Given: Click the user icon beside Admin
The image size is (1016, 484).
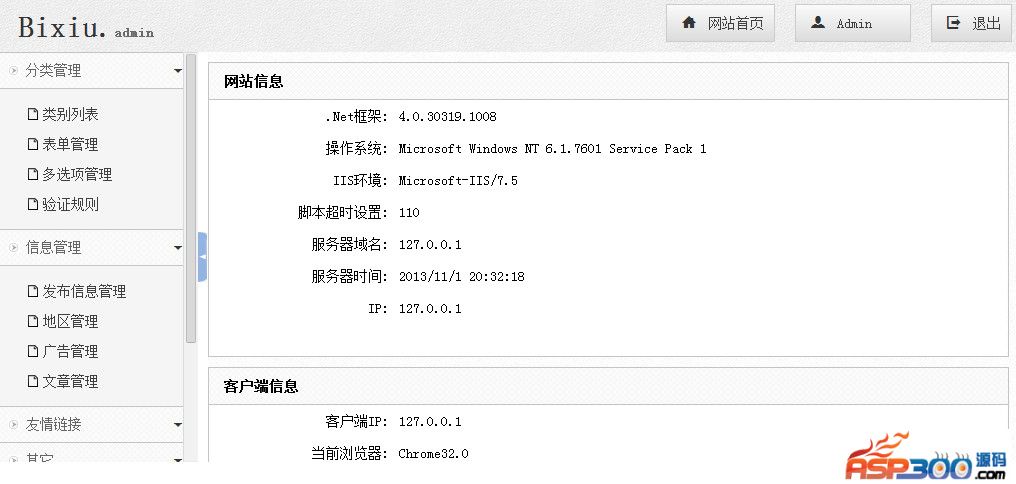Looking at the screenshot, I should pyautogui.click(x=818, y=23).
